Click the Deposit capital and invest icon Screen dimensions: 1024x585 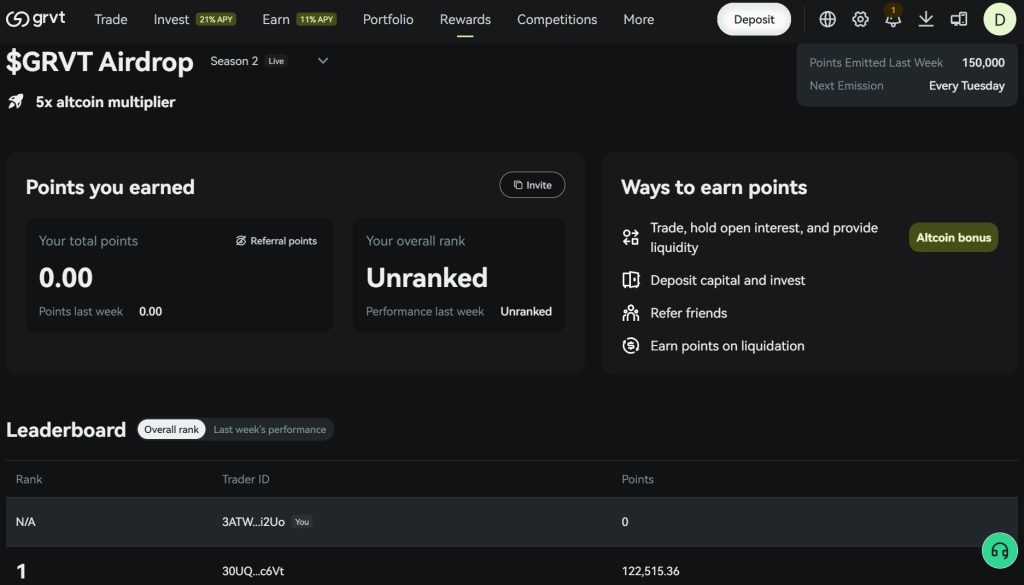point(630,280)
